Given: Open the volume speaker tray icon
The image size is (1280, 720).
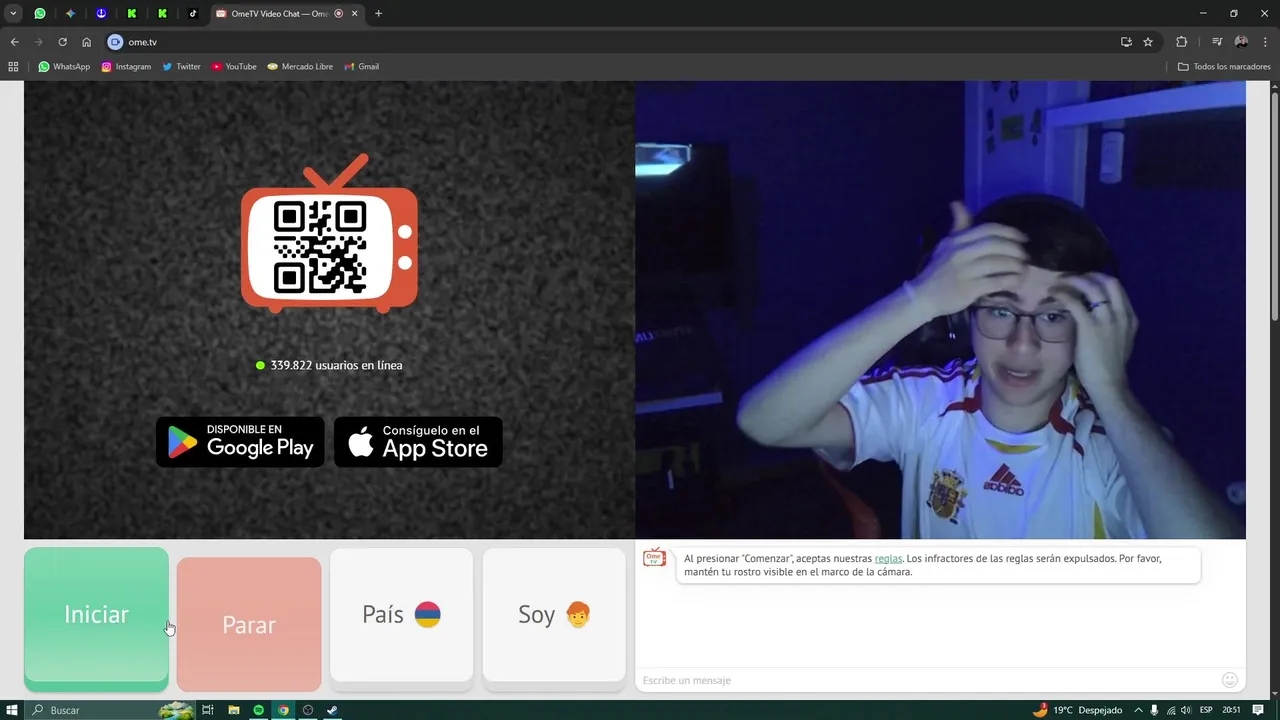Looking at the screenshot, I should [x=1185, y=710].
